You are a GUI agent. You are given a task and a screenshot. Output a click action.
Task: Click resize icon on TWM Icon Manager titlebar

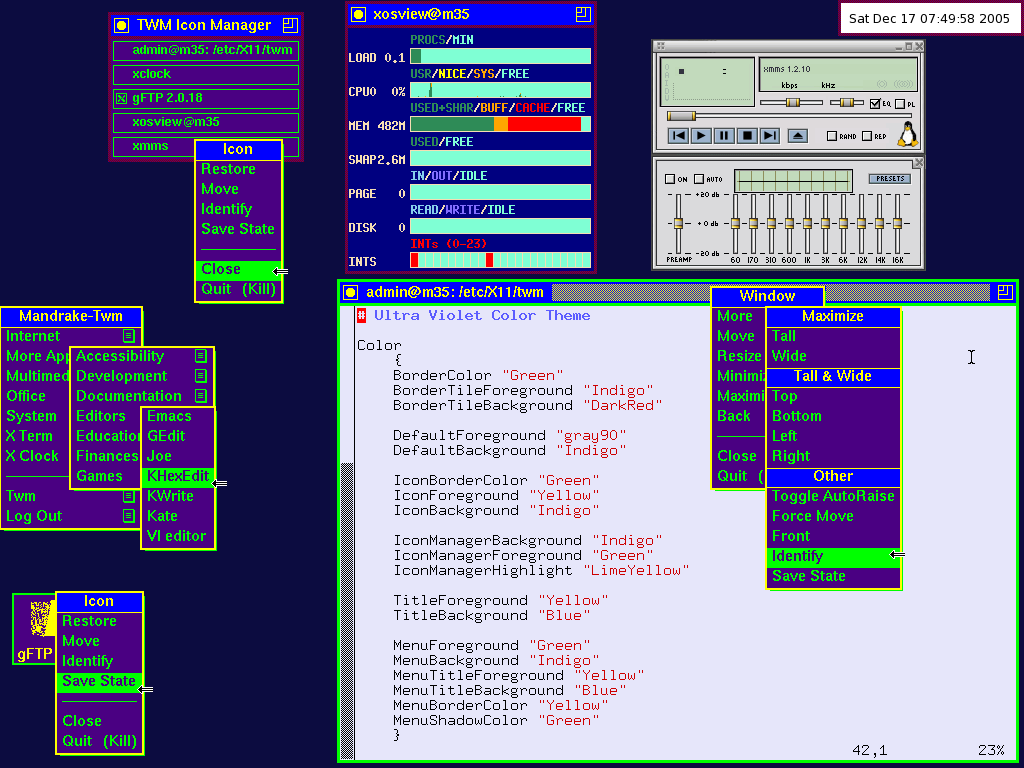pos(291,25)
